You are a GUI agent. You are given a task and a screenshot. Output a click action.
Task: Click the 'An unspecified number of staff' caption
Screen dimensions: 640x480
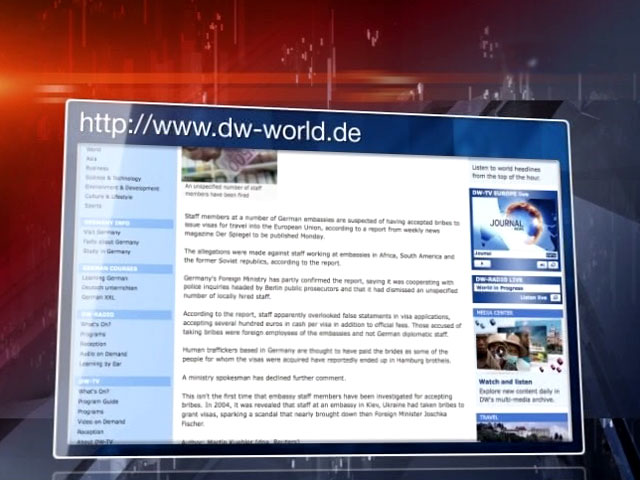pos(224,191)
